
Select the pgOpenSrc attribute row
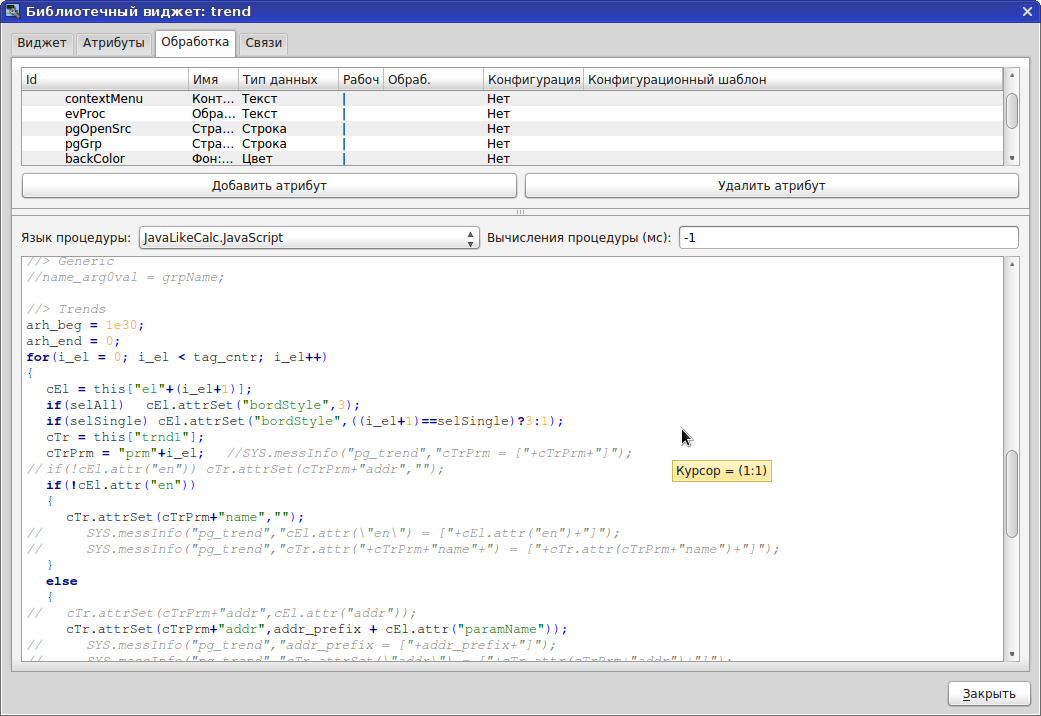[98, 129]
